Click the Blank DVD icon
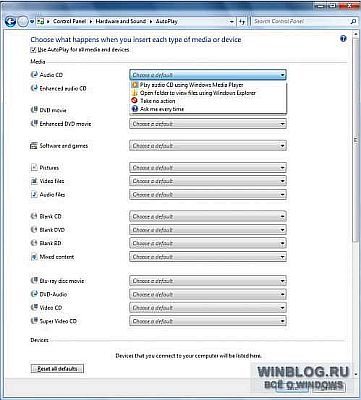Viewport: 361px width, 400px height. point(34,230)
